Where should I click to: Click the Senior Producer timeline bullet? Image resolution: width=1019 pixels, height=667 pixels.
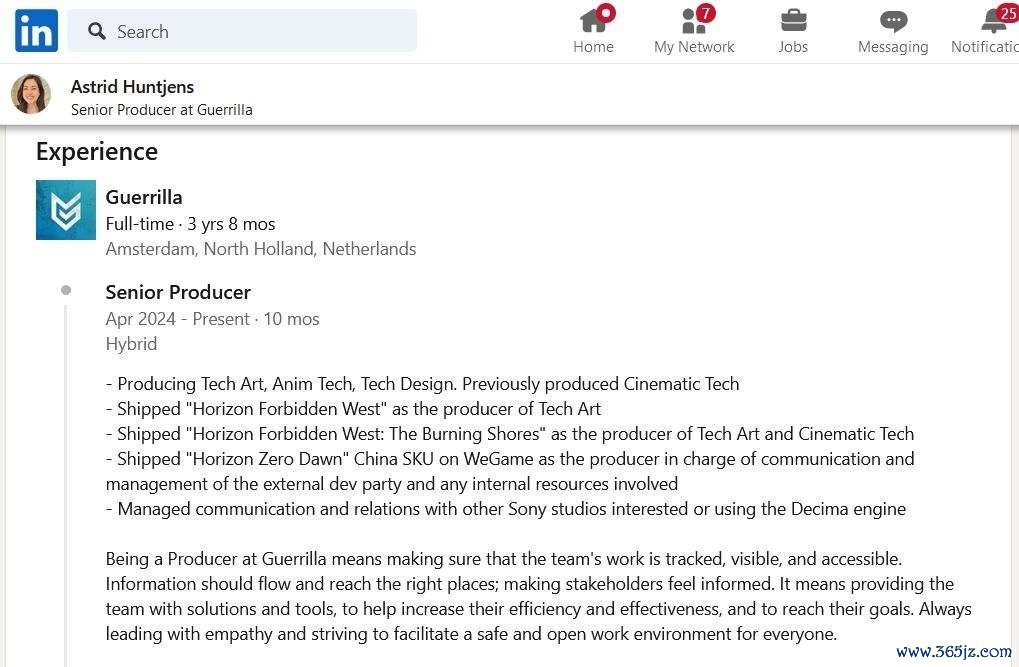[x=66, y=290]
